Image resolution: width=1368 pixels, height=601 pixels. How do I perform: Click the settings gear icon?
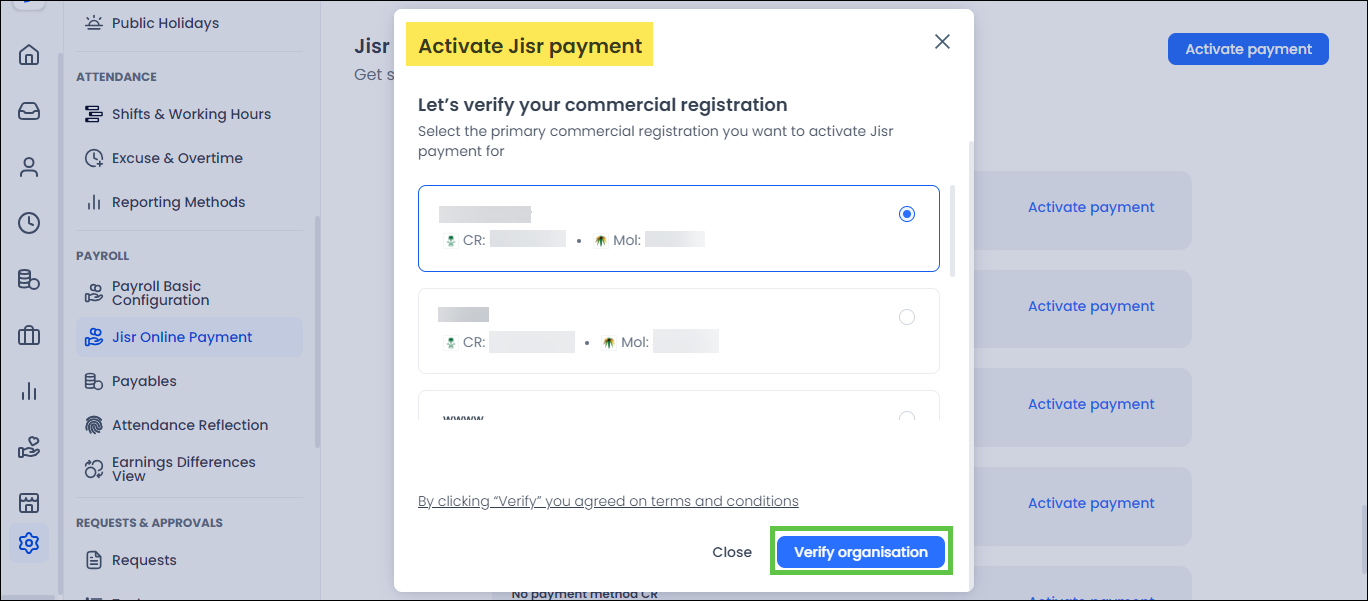point(29,543)
